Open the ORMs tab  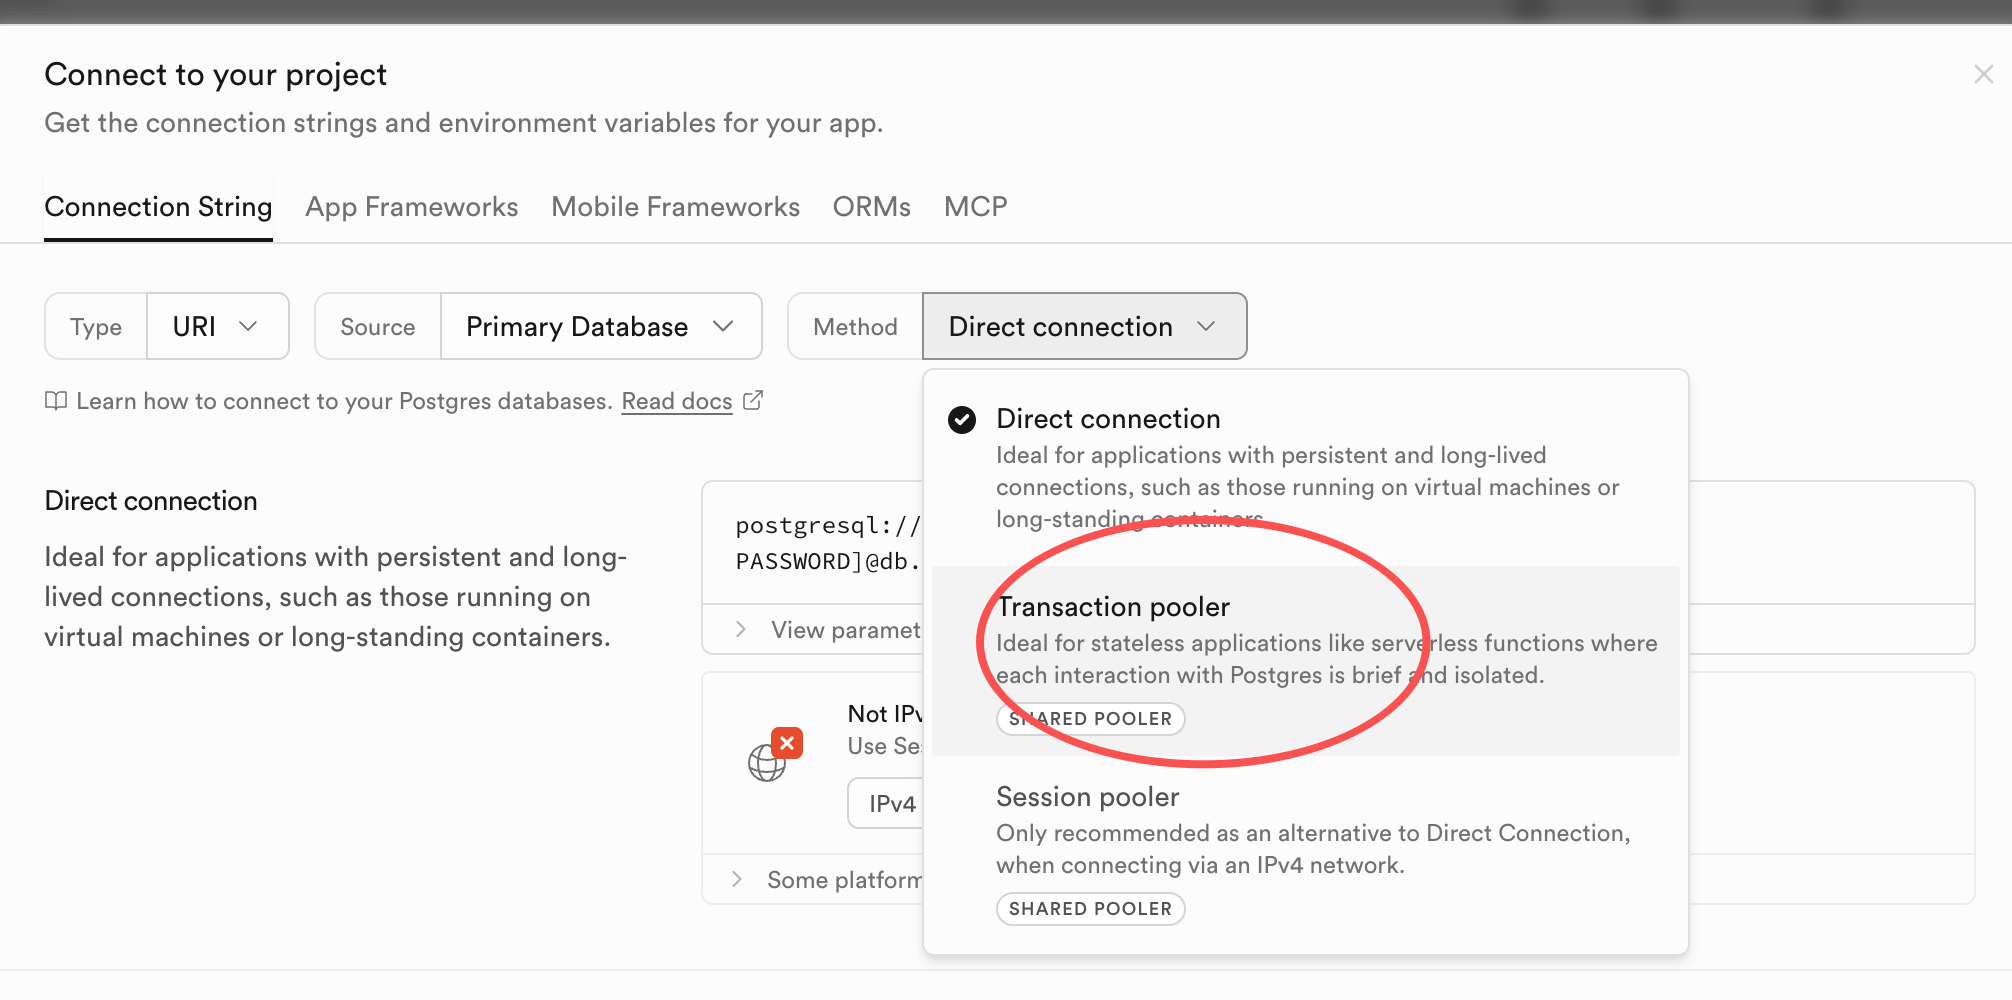871,207
